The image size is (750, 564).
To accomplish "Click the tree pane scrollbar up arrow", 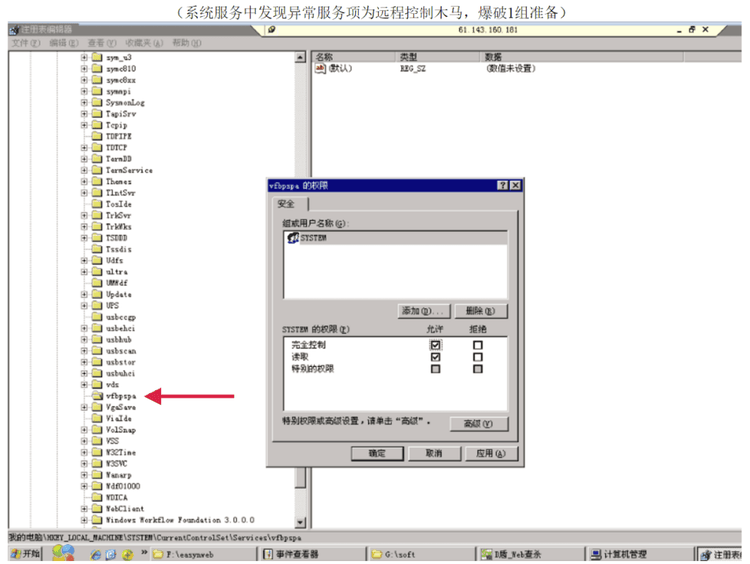I will pyautogui.click(x=299, y=58).
